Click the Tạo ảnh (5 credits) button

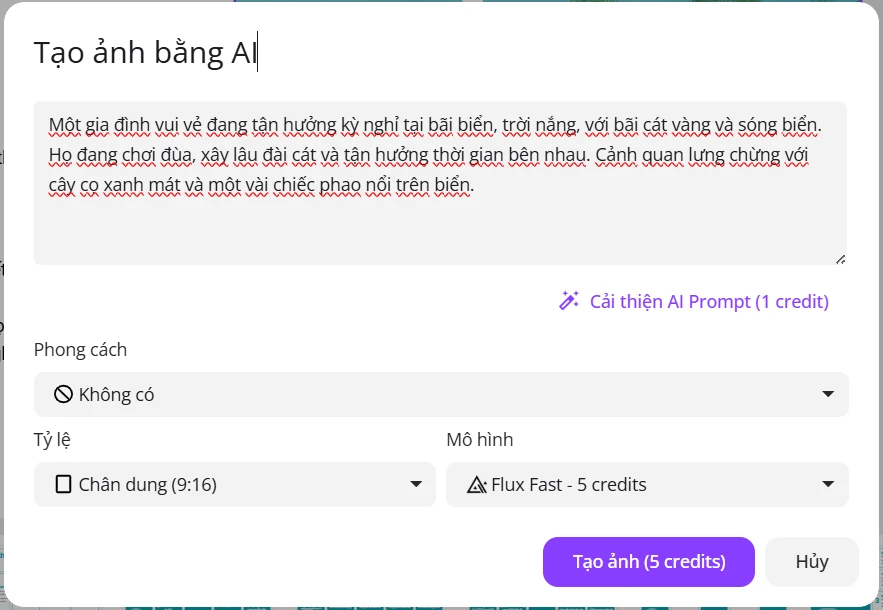tap(649, 562)
